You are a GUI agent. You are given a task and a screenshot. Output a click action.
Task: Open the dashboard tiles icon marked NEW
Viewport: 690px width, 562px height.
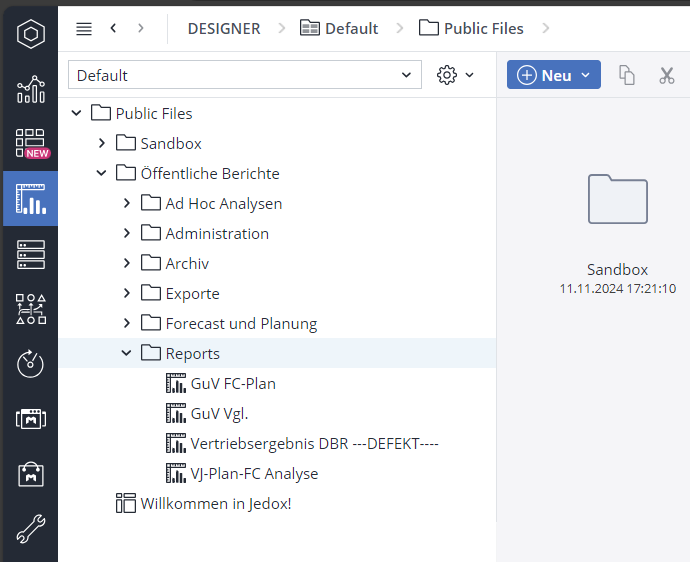pyautogui.click(x=30, y=144)
